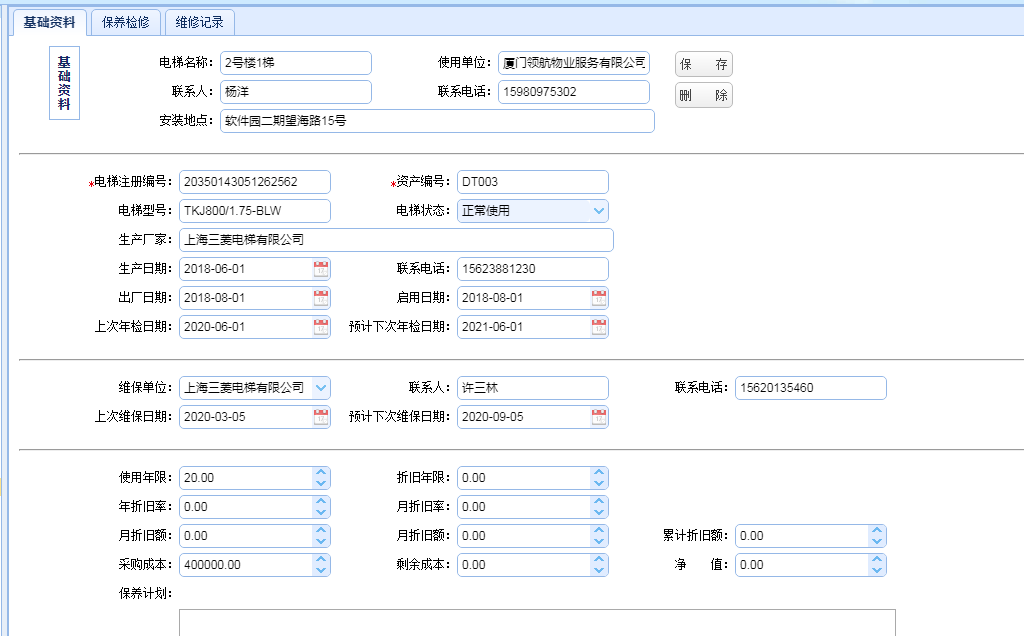Image resolution: width=1024 pixels, height=636 pixels.
Task: Open calendar picker for 启用日期 field
Action: 598,298
